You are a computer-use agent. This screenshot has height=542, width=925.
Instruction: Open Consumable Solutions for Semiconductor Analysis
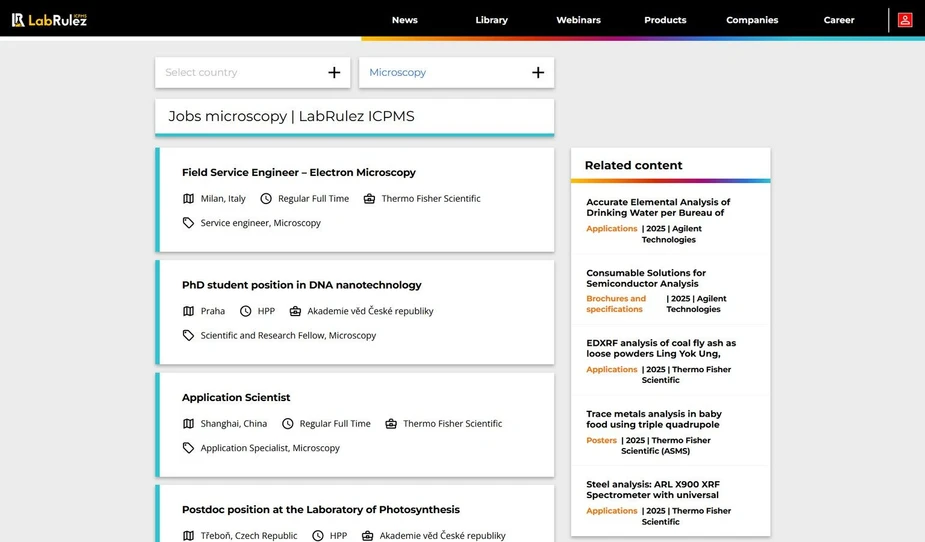point(645,278)
